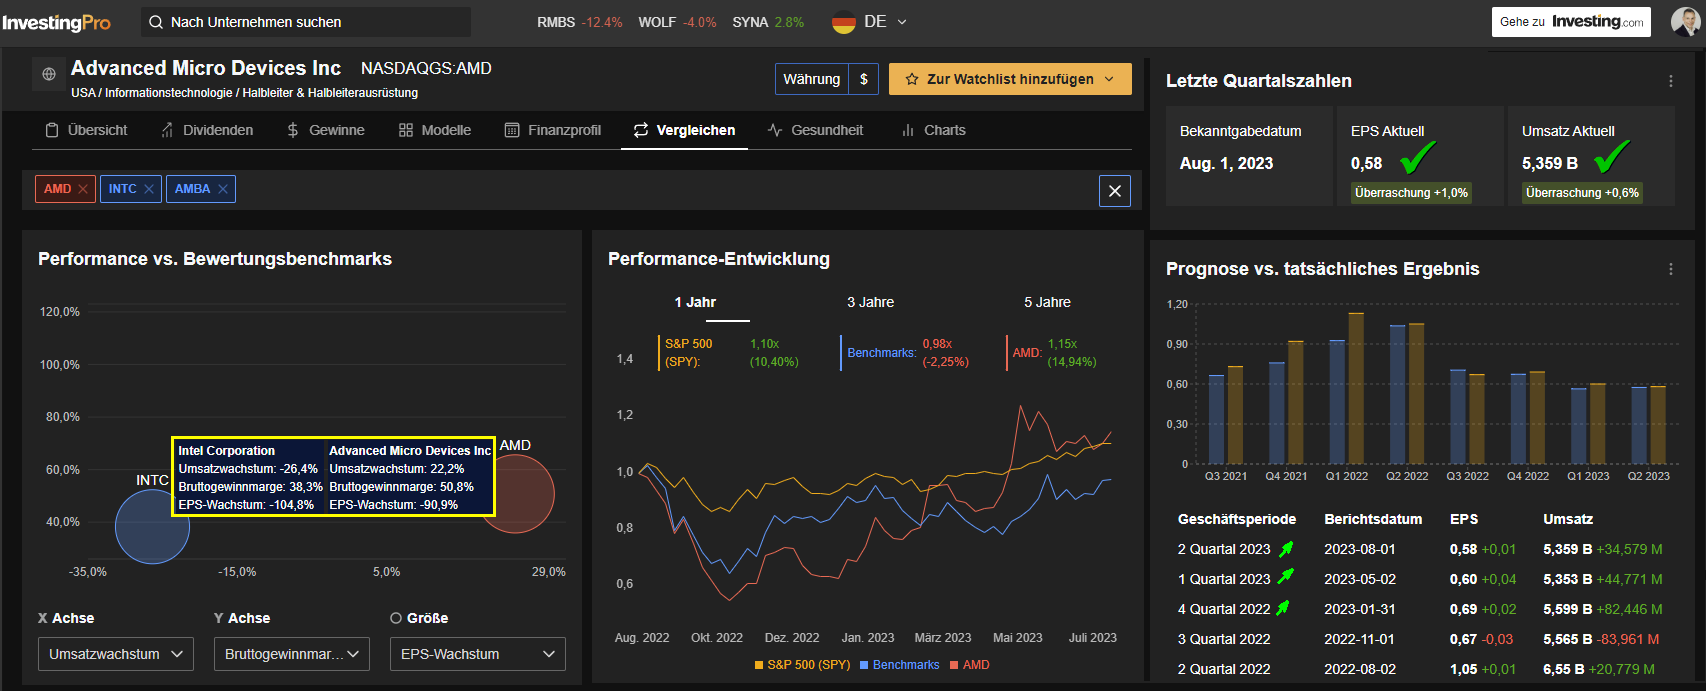Click the Advanced Micro Devices Inc title
1706x691 pixels.
click(206, 68)
